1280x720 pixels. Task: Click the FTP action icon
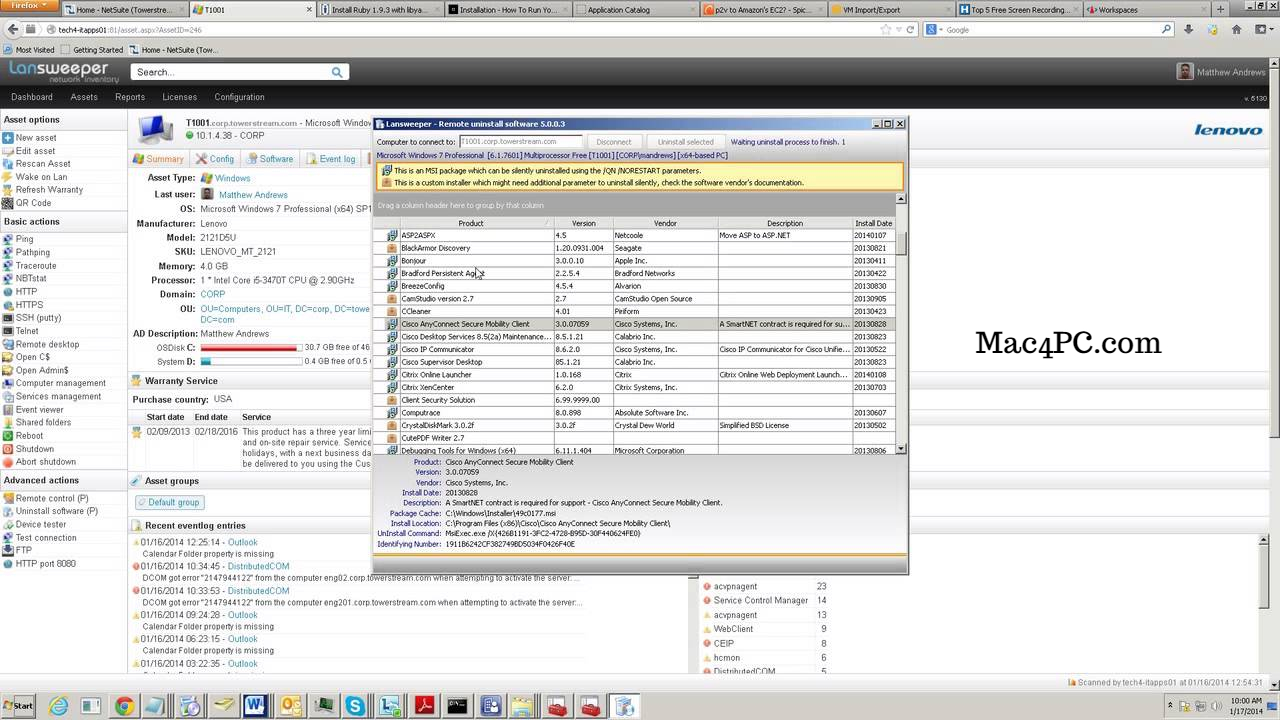tap(8, 551)
